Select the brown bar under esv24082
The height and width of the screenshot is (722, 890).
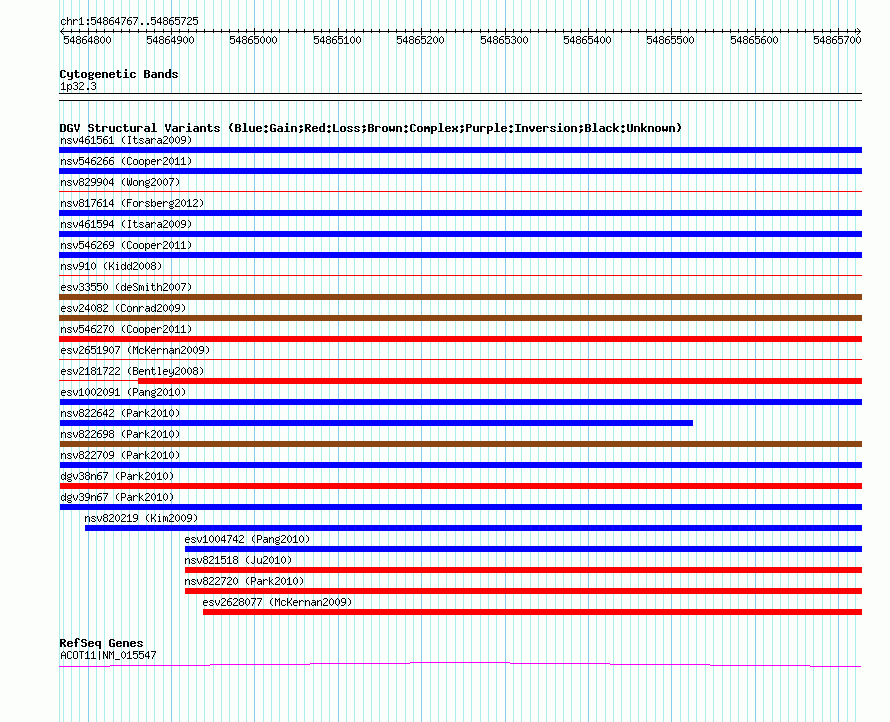coord(460,318)
